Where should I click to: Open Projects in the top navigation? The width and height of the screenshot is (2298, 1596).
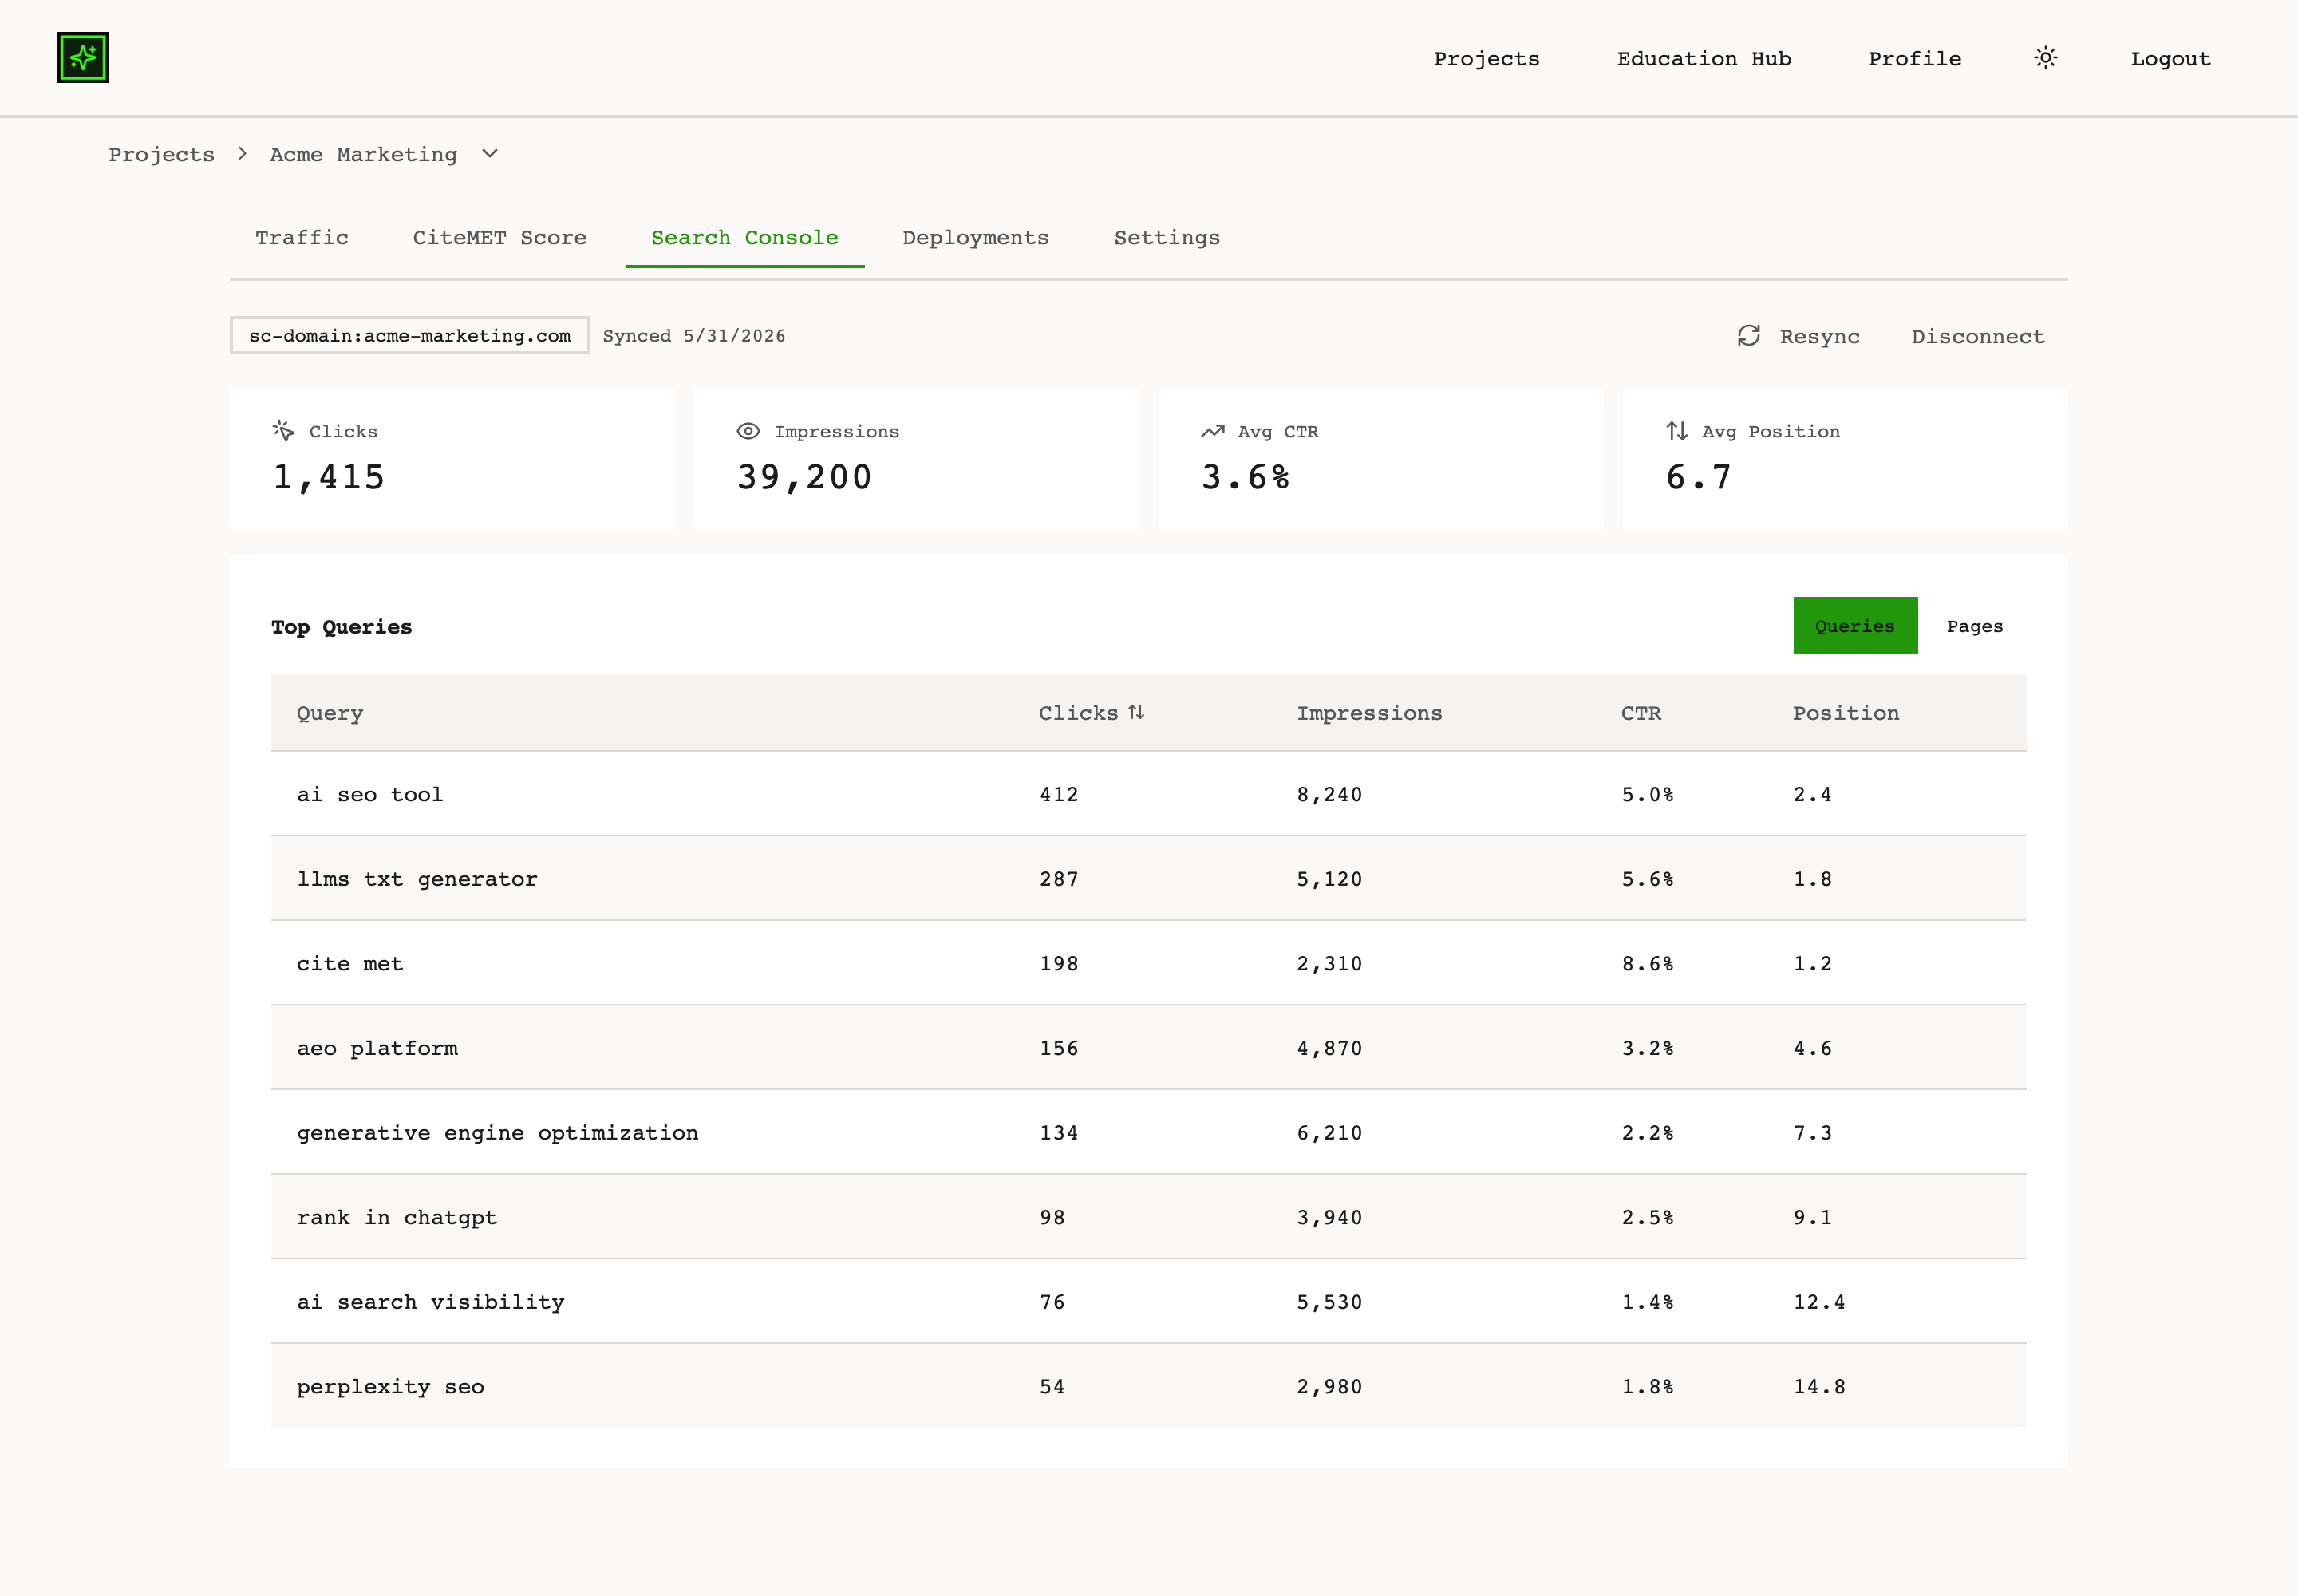coord(1486,59)
